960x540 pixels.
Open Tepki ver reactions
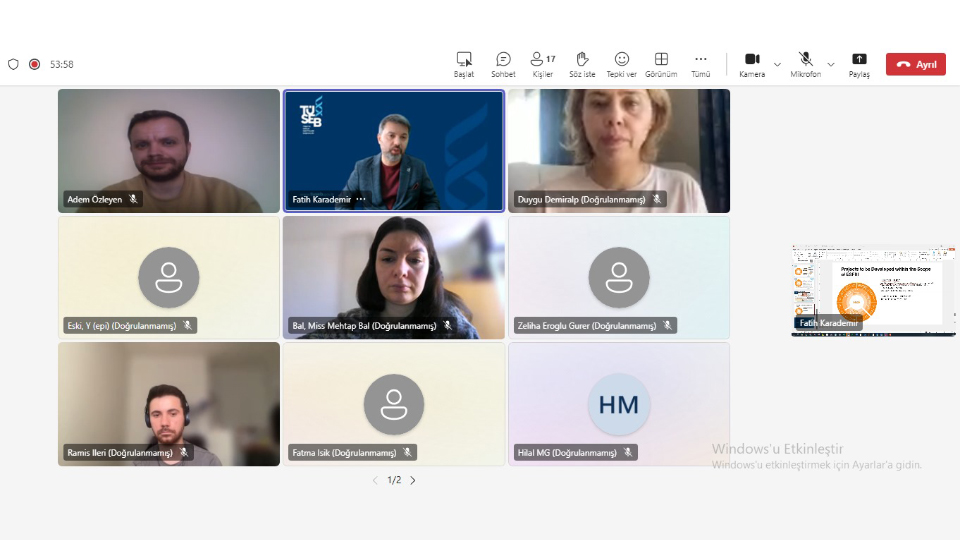tap(621, 64)
